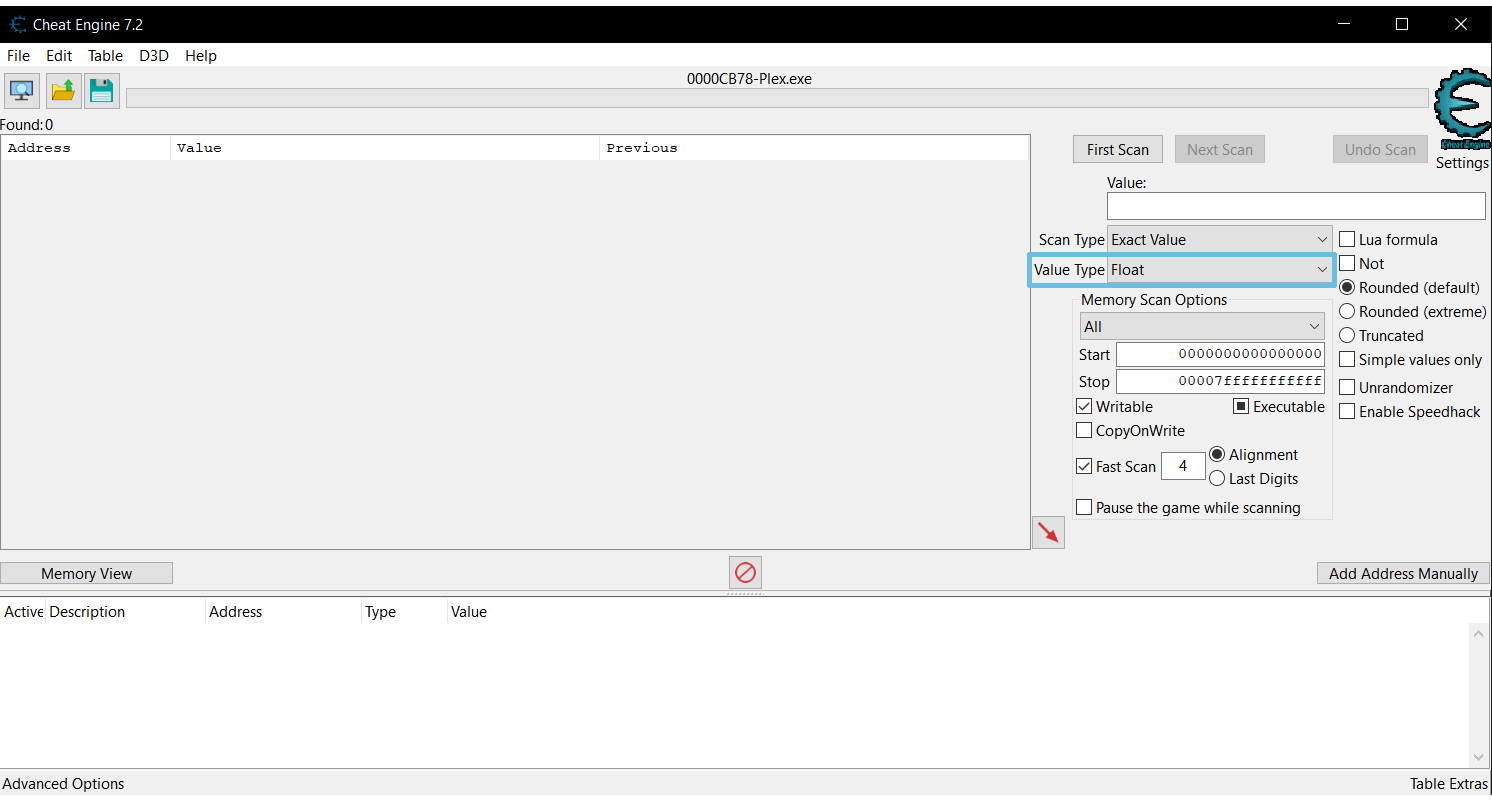Viewport: 1492px width, 802px height.
Task: Open the Value Type dropdown
Action: [1220, 270]
